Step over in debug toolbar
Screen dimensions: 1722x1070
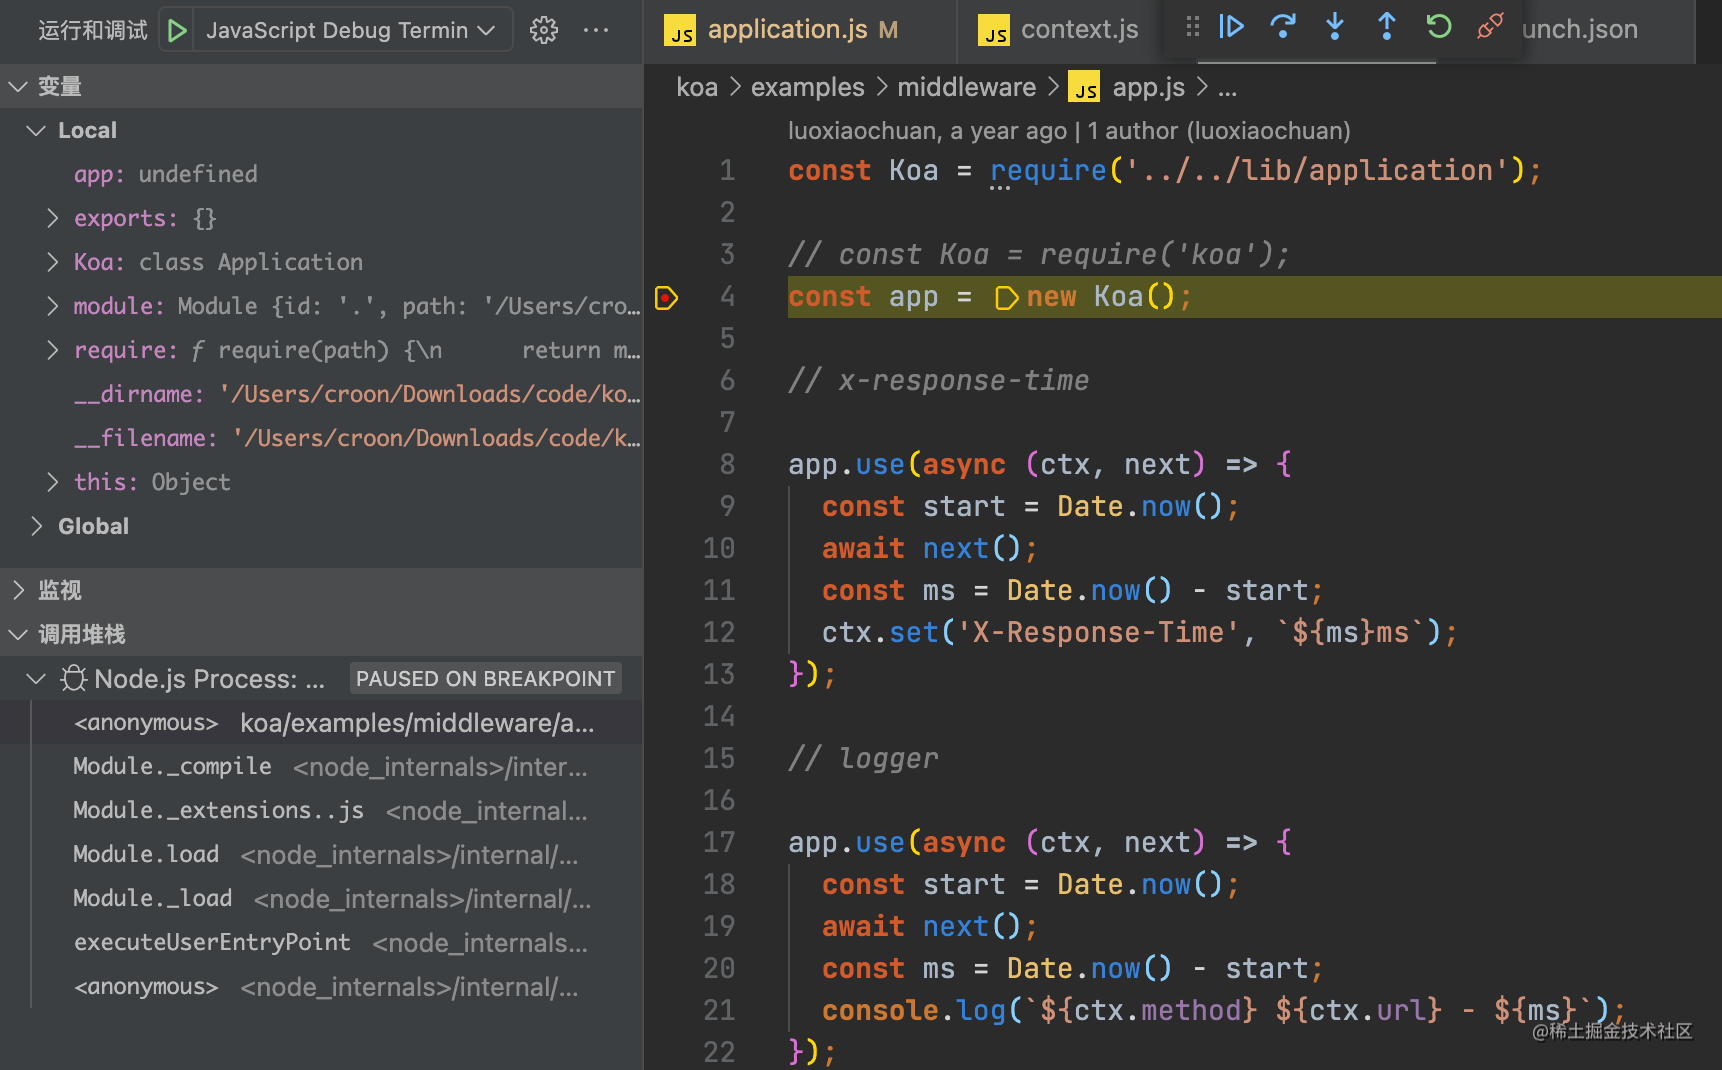coord(1283,27)
